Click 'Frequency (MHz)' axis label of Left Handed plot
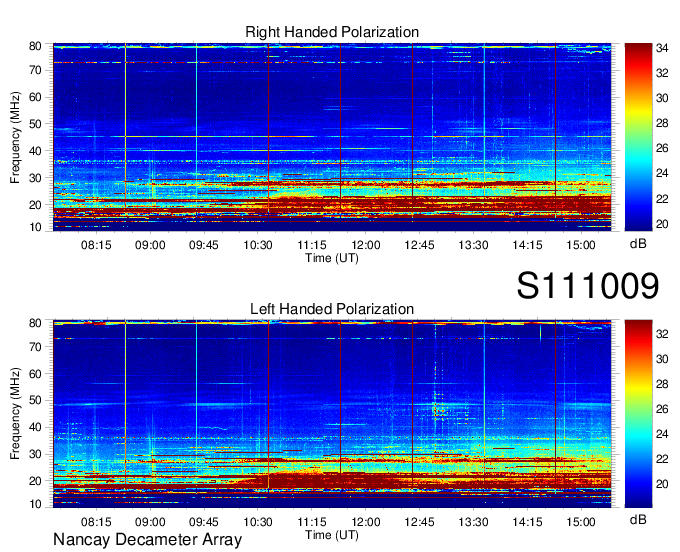 tap(15, 414)
